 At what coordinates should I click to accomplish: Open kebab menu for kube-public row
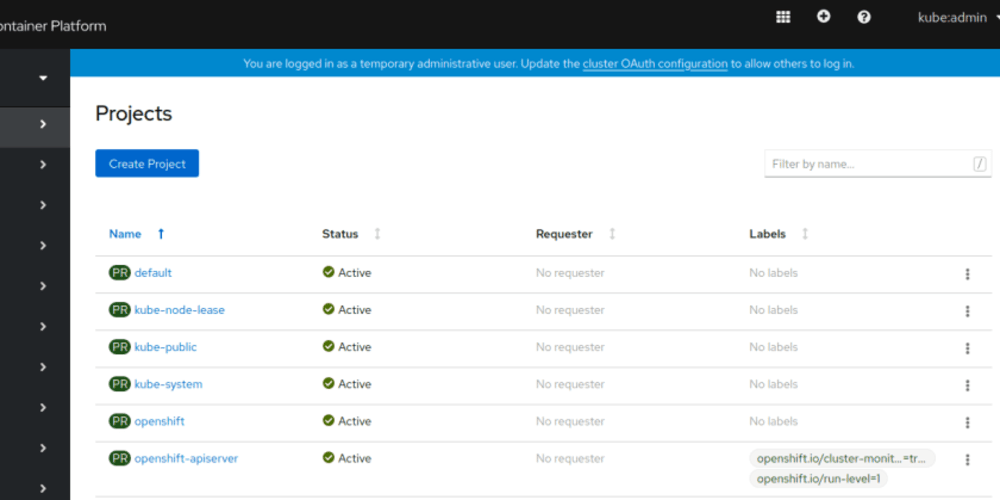coord(967,348)
